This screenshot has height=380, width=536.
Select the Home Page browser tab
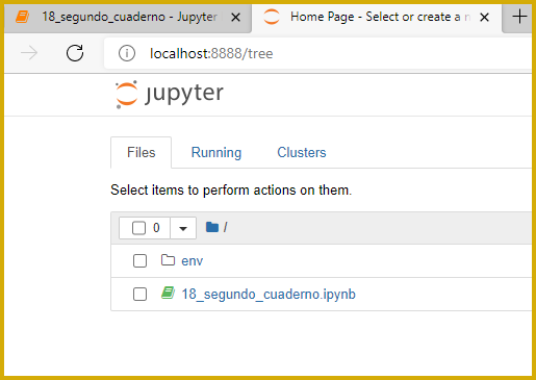coord(376,17)
